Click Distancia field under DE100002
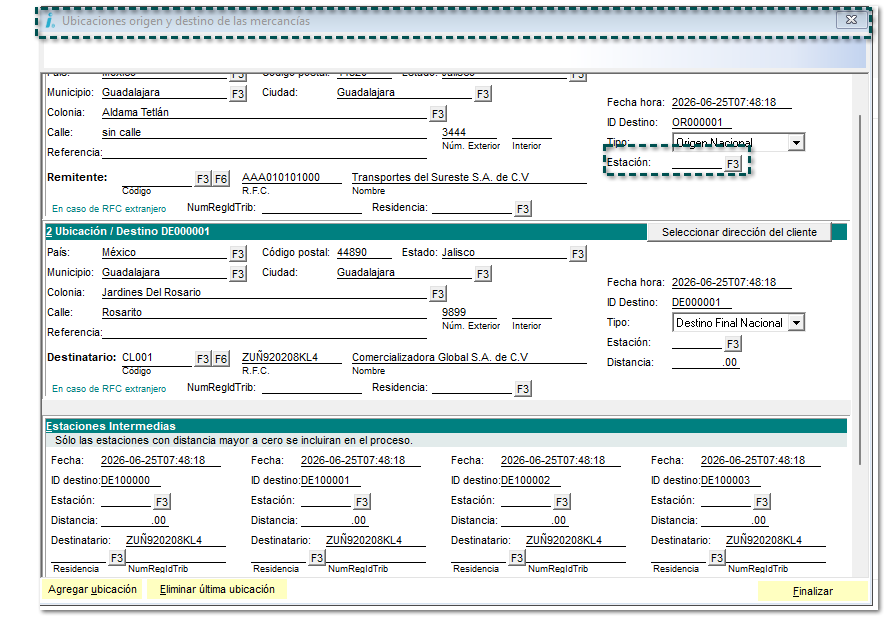This screenshot has width=887, height=619. [x=534, y=521]
